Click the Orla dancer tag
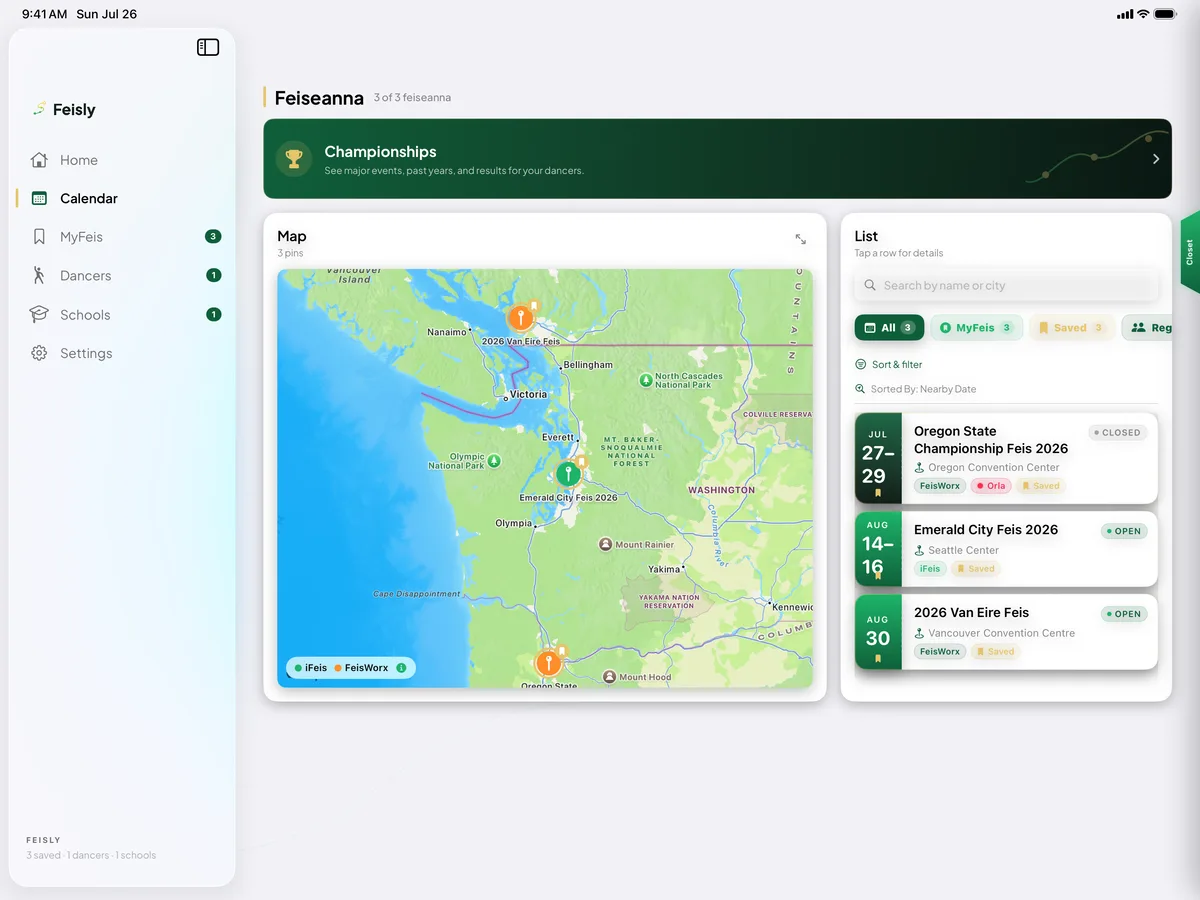 991,486
